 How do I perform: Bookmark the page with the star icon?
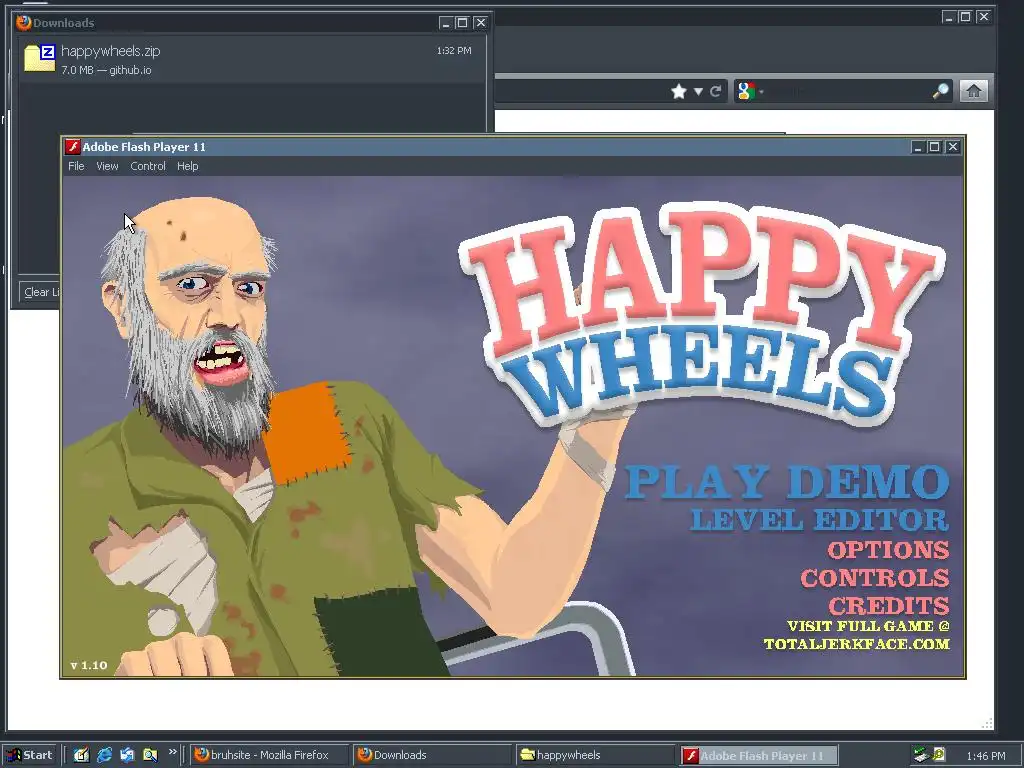pyautogui.click(x=679, y=91)
